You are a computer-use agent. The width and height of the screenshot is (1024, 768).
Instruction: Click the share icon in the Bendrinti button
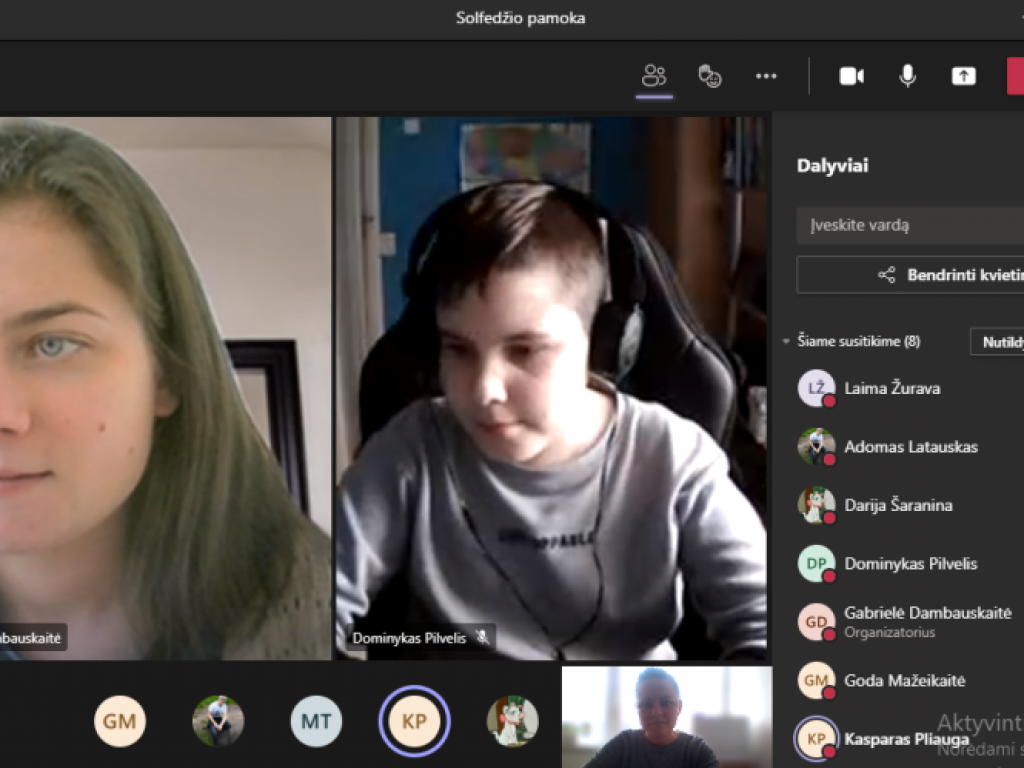click(886, 275)
